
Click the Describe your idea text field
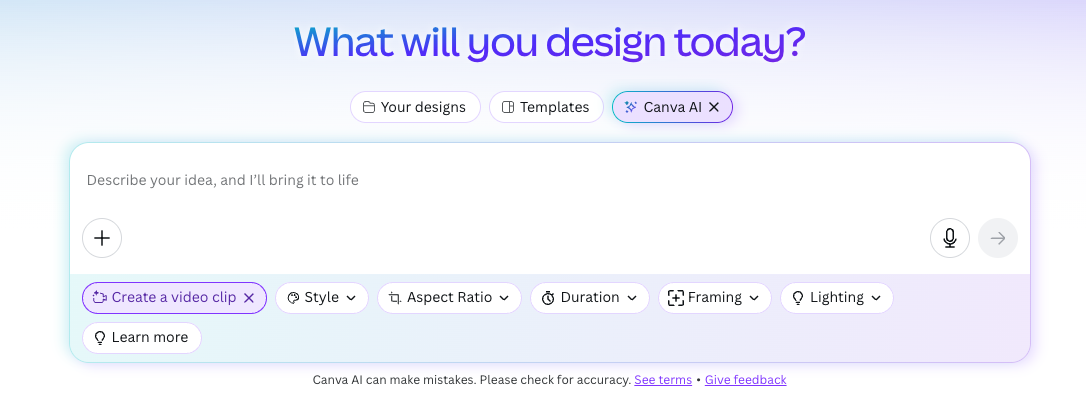click(550, 181)
